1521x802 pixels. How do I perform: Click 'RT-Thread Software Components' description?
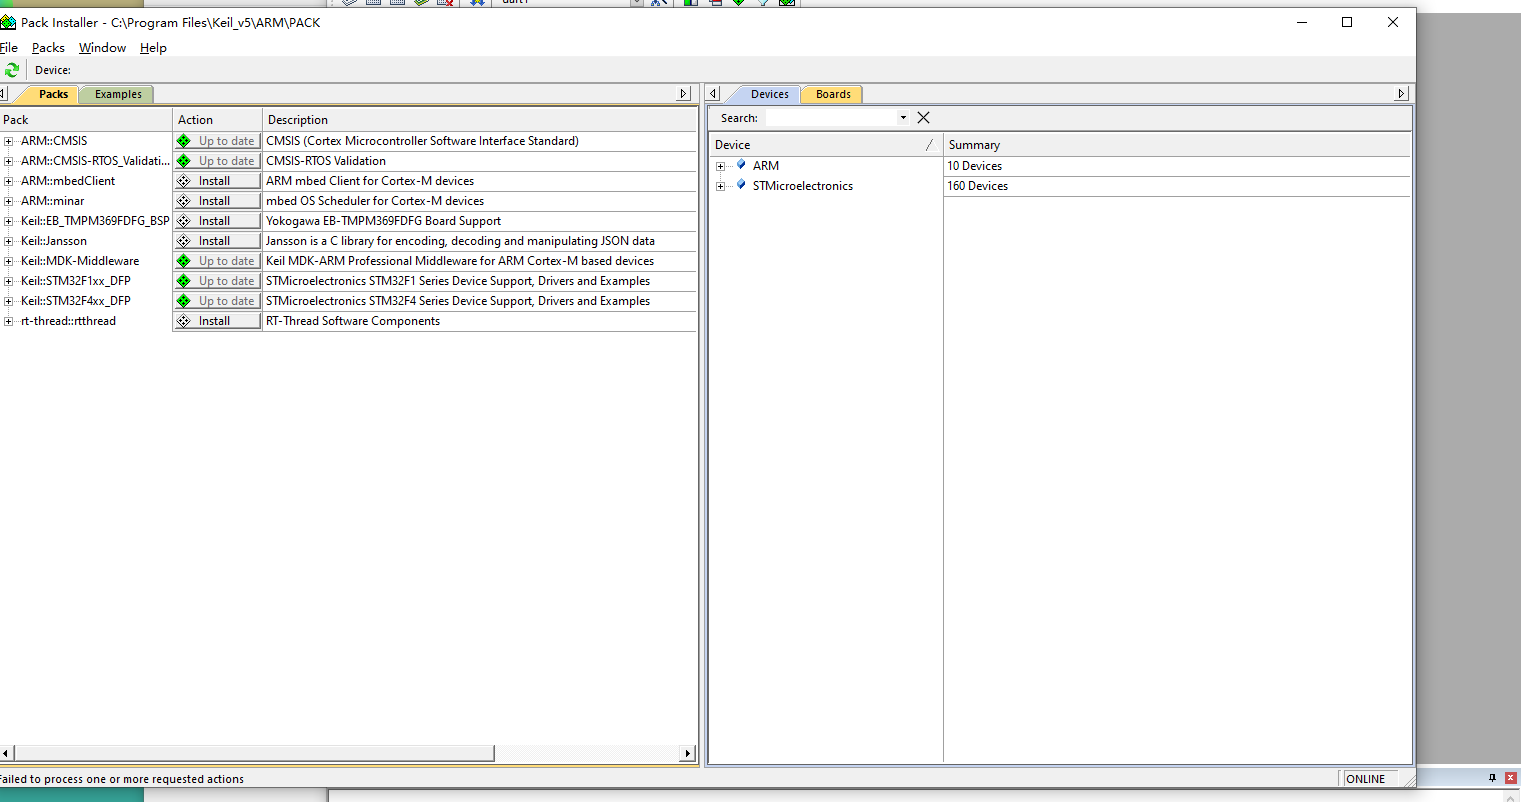[353, 321]
